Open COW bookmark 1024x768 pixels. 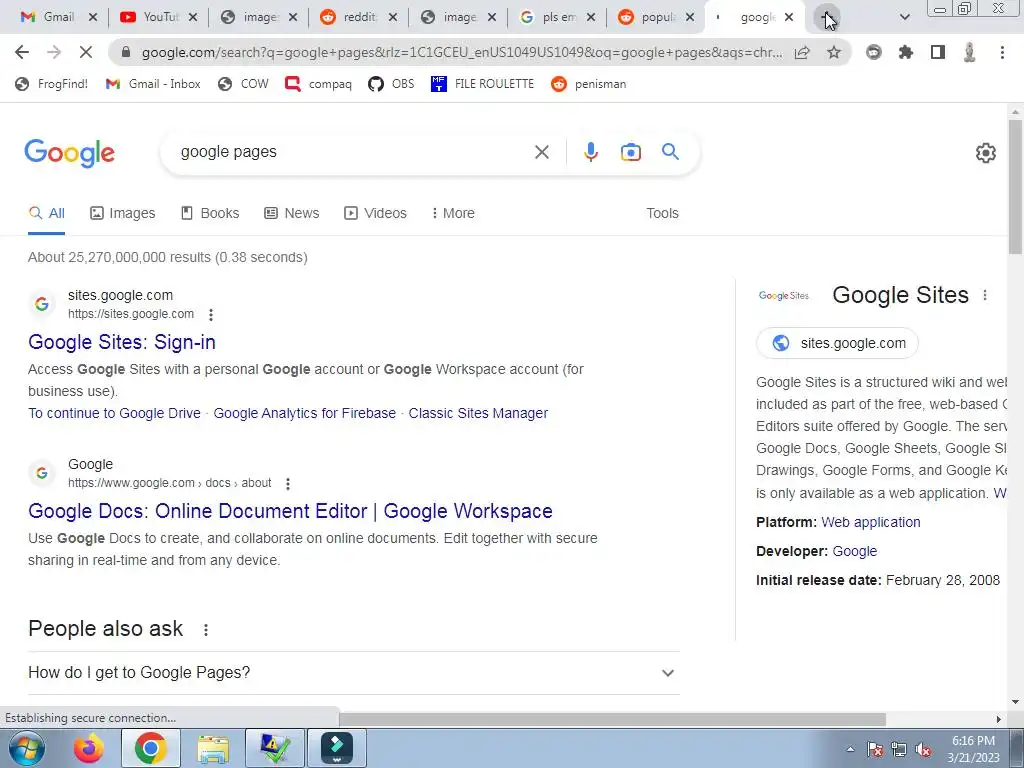[x=243, y=84]
